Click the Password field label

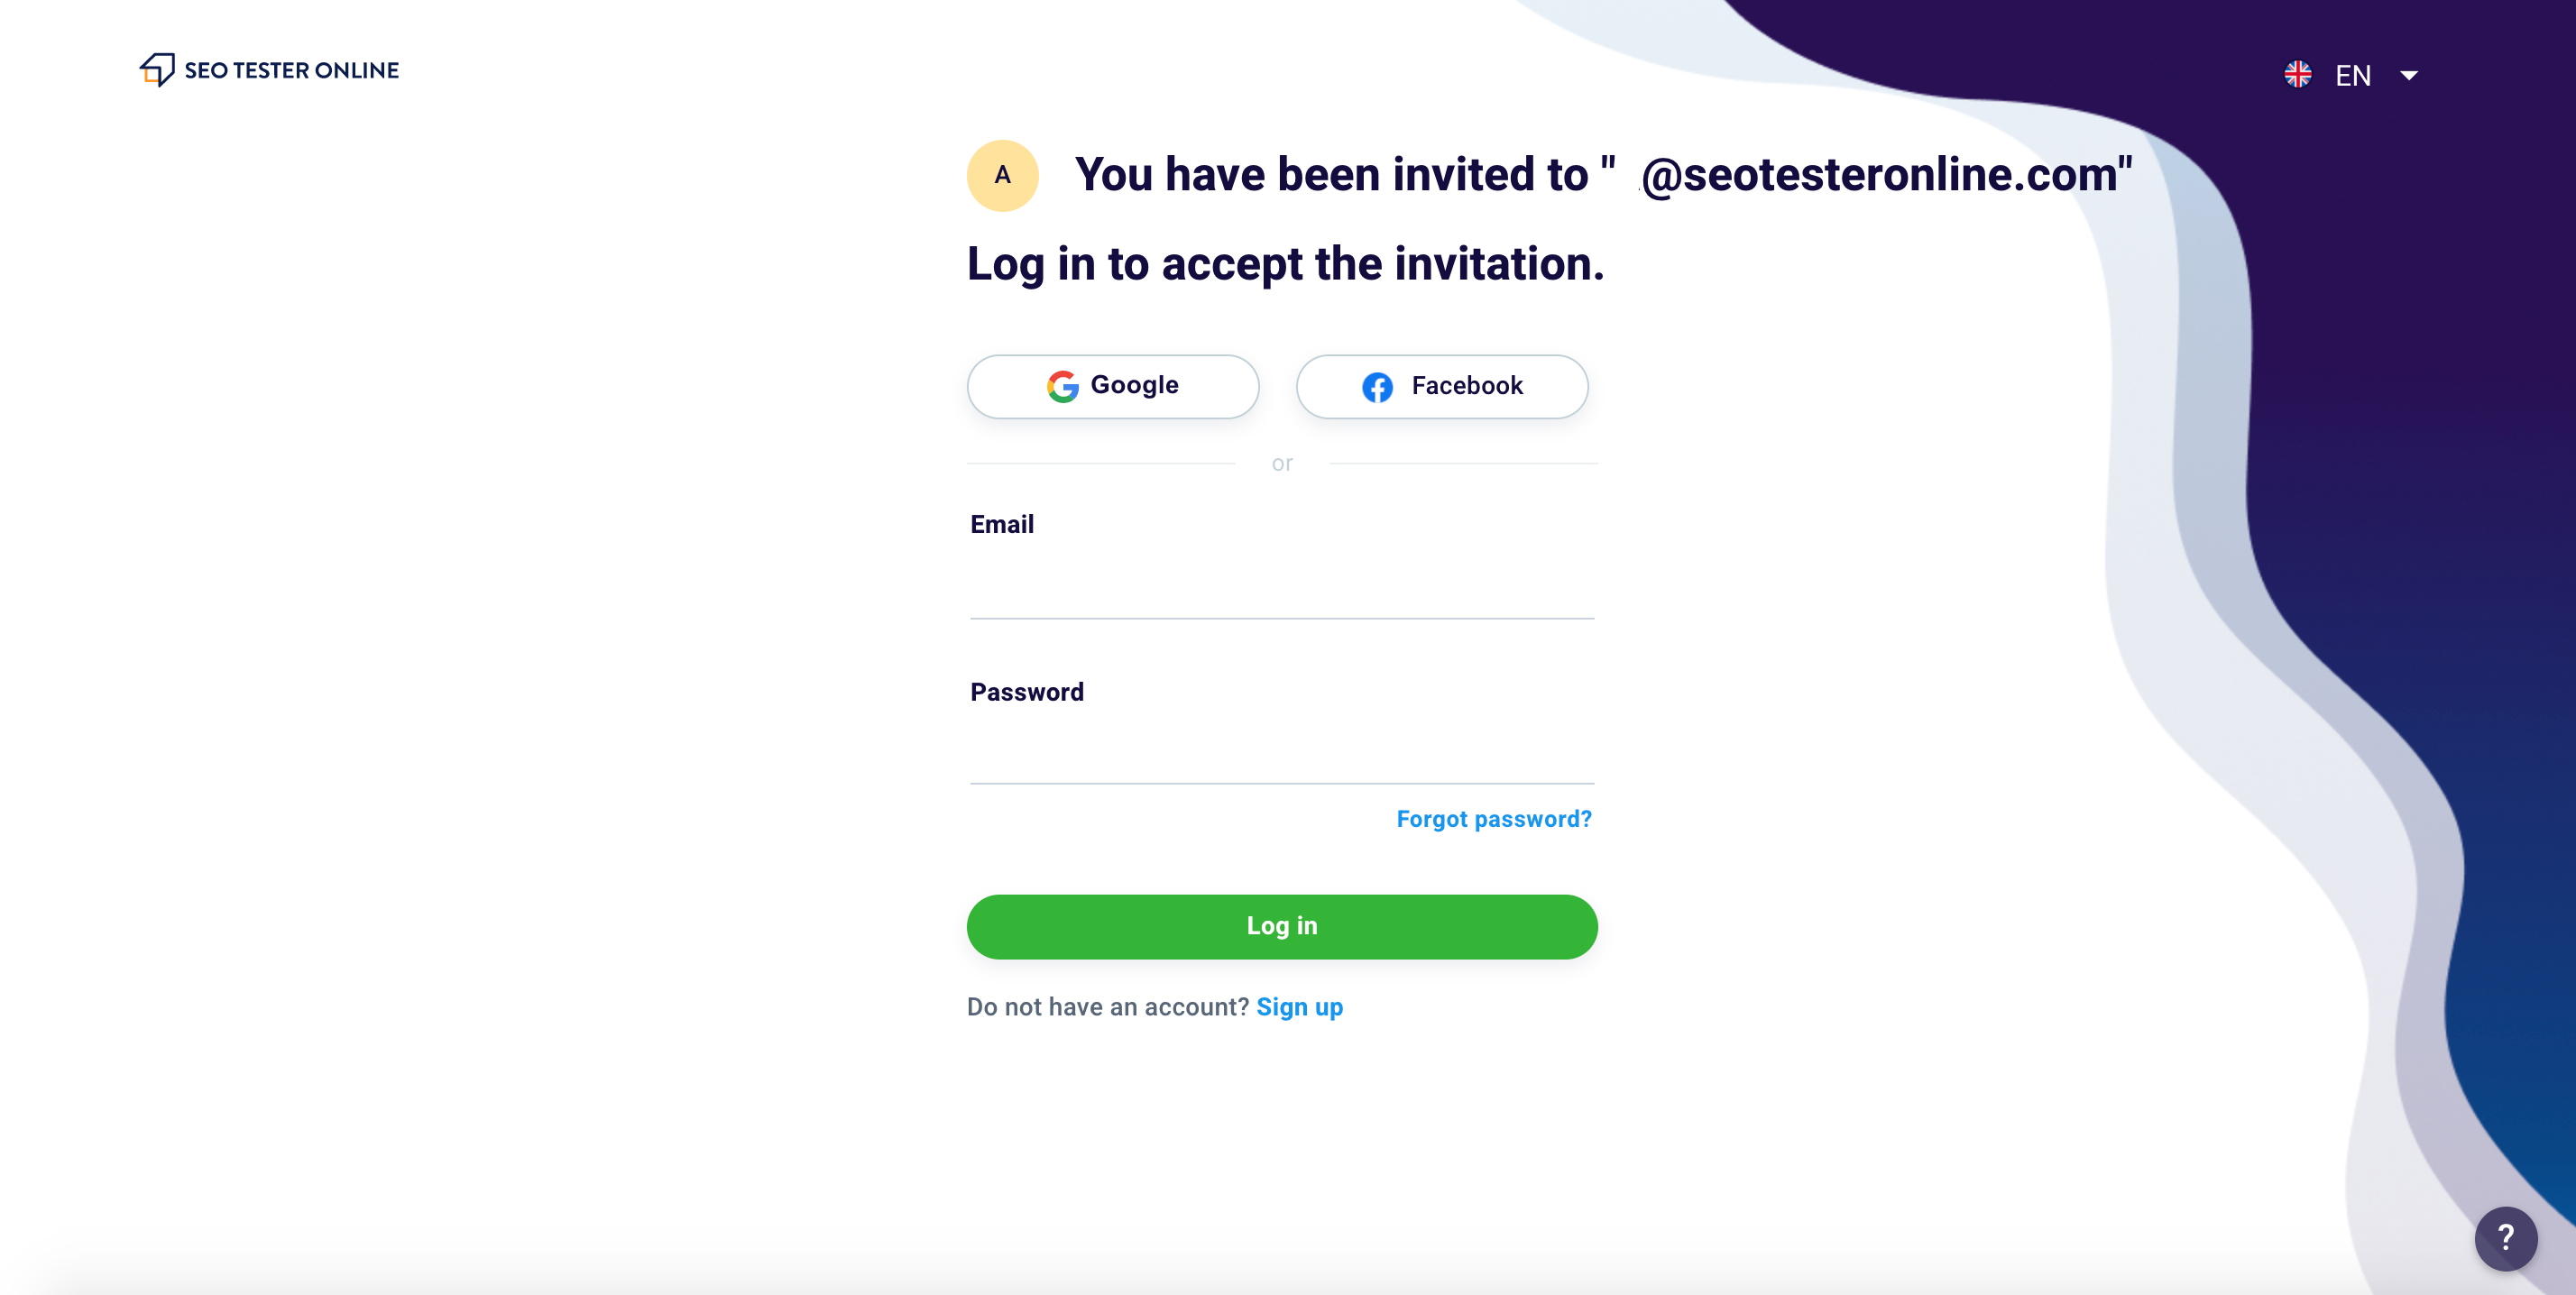pos(1026,691)
